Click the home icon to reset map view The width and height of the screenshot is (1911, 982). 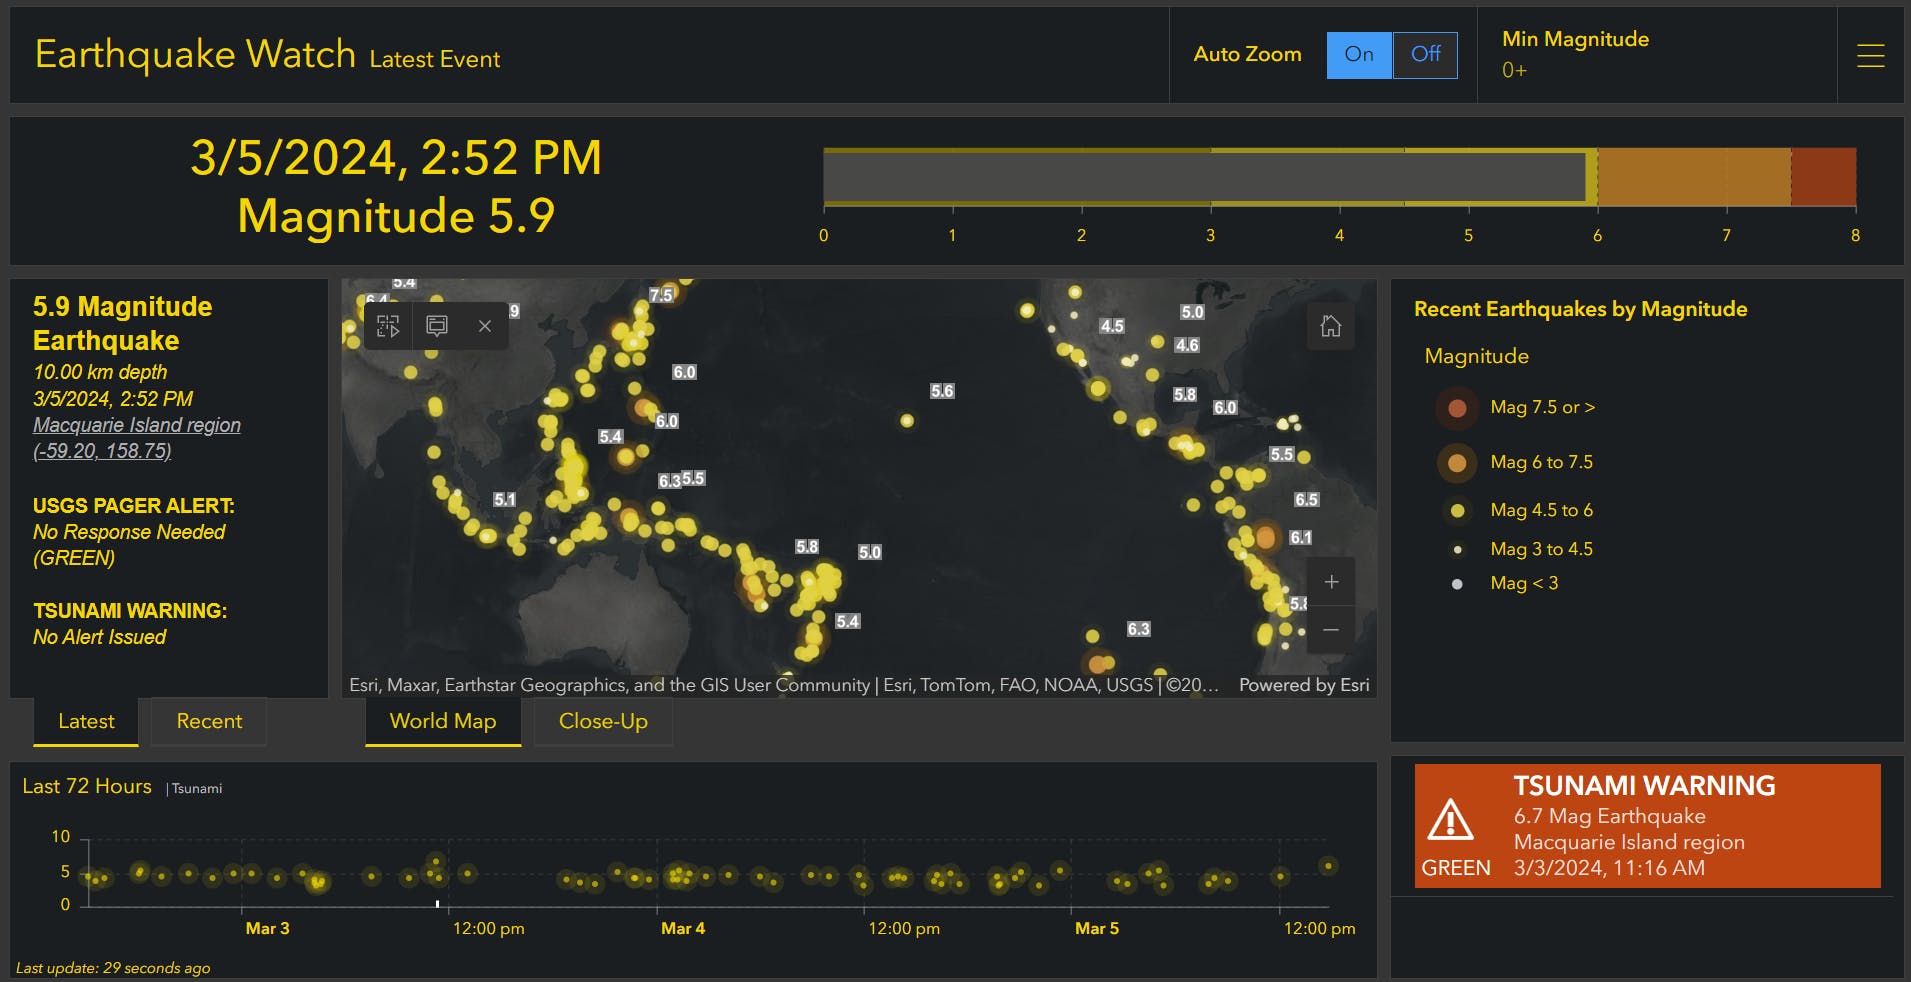[1331, 326]
